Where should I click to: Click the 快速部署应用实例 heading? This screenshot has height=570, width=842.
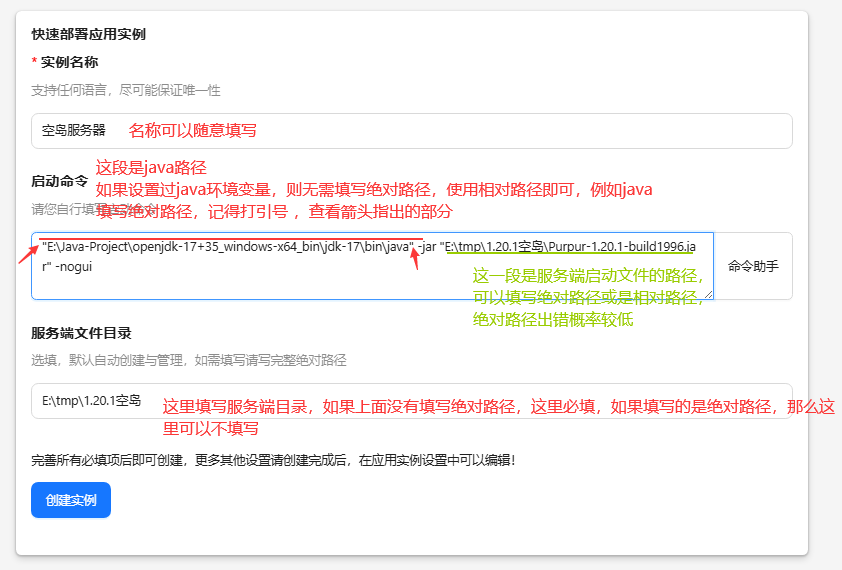pyautogui.click(x=88, y=34)
